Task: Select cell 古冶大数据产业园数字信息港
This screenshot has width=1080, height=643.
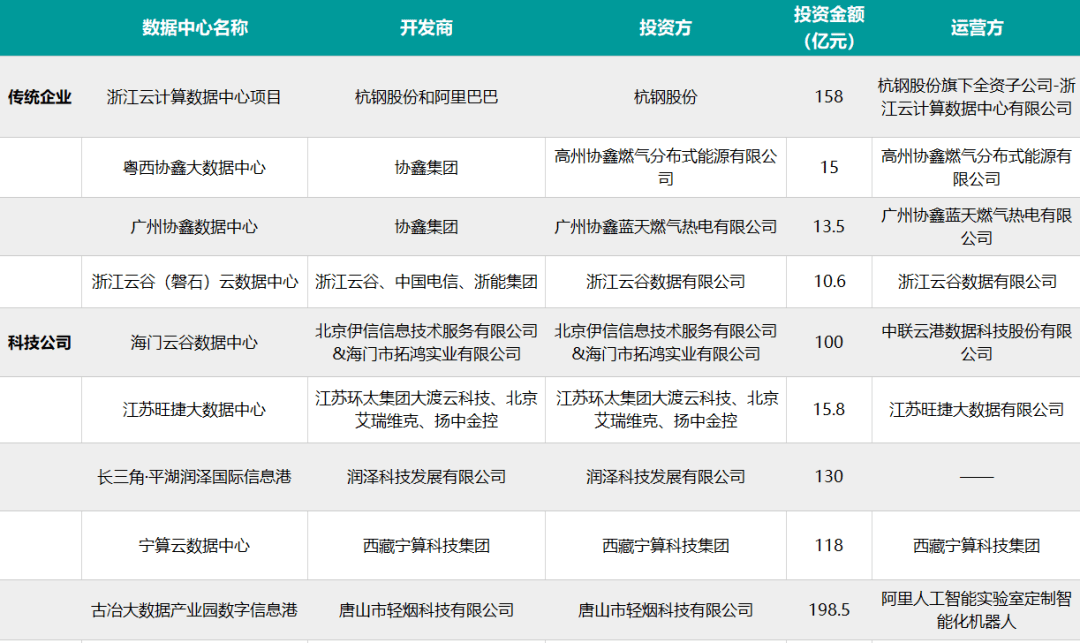Action: (194, 610)
